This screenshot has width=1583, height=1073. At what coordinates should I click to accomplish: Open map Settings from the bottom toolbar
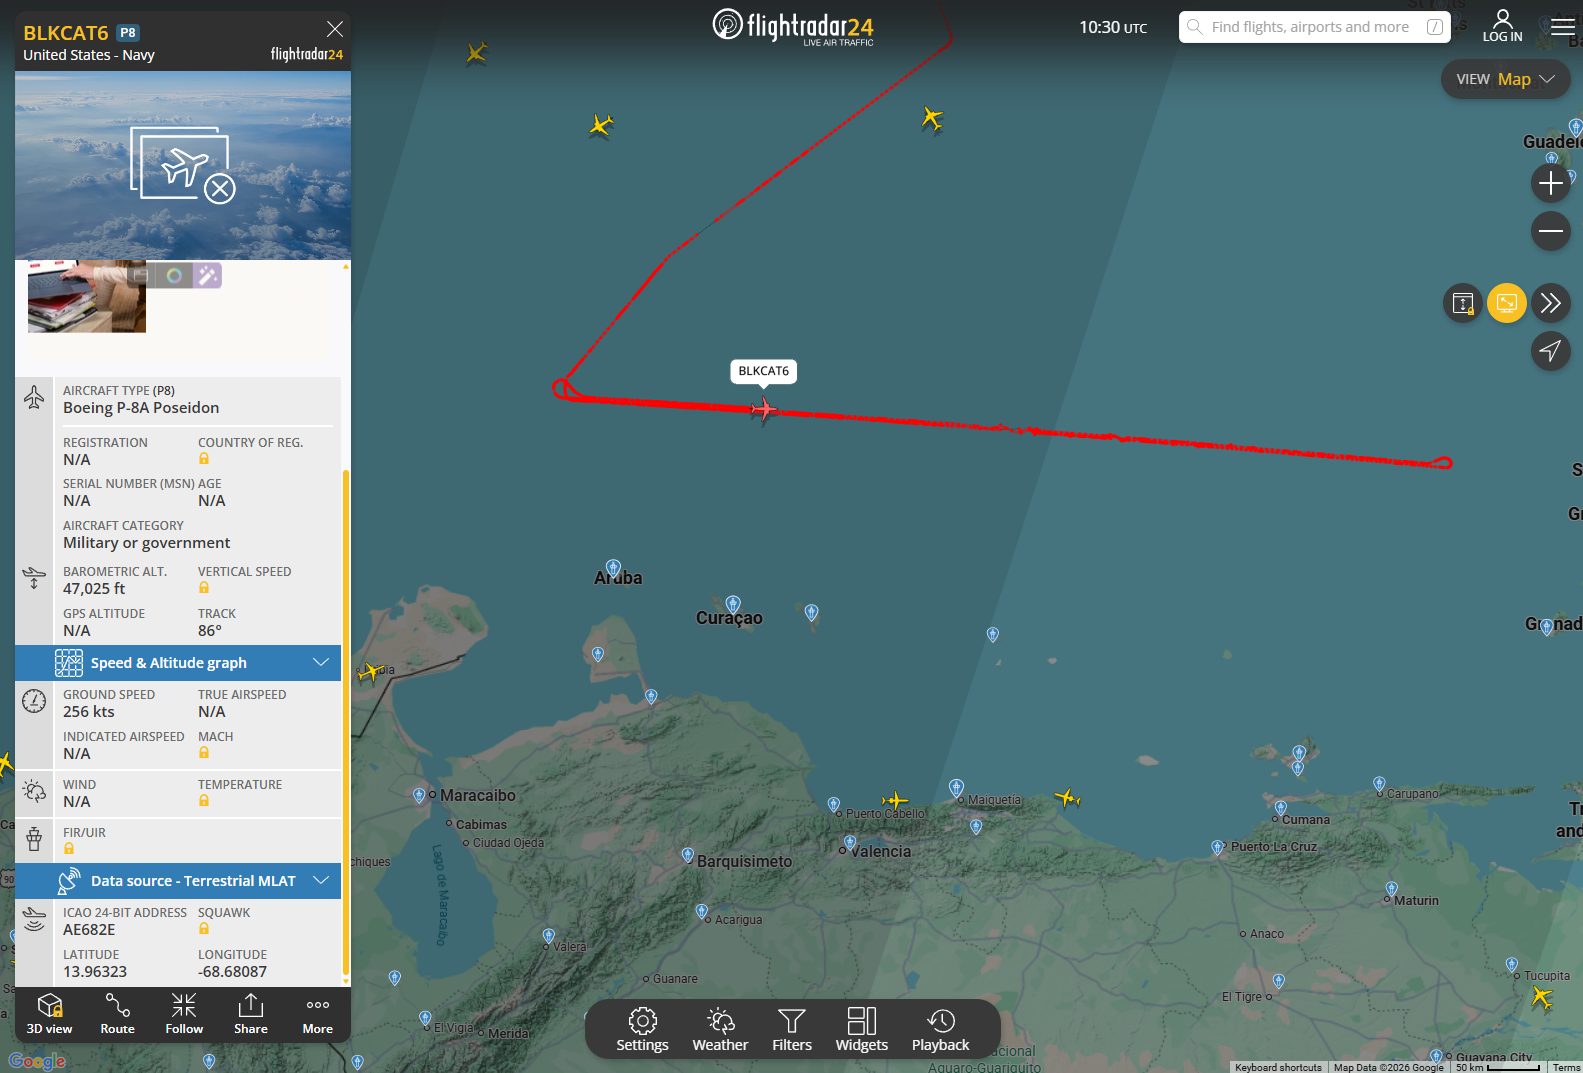(642, 1029)
